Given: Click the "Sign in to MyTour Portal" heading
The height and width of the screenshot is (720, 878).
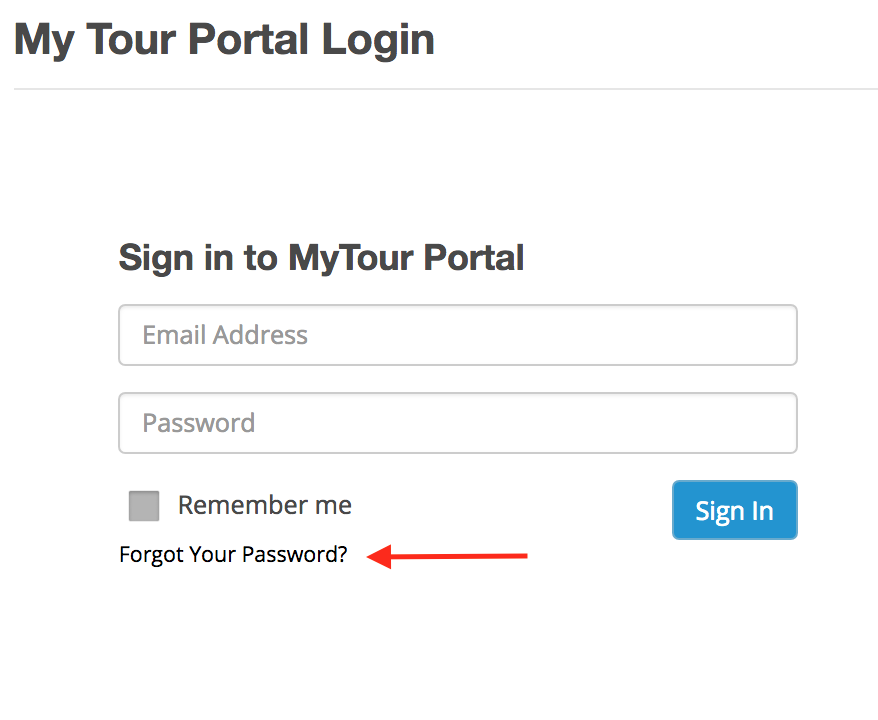Looking at the screenshot, I should pos(321,258).
